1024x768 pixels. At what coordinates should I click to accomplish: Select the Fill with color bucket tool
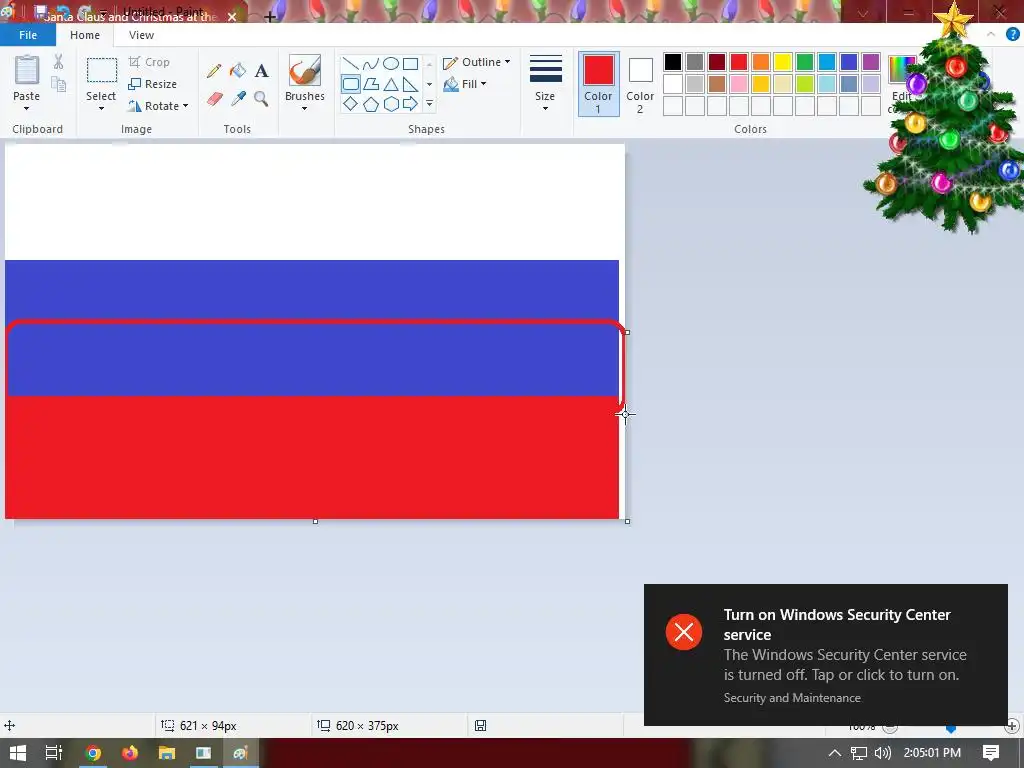tap(238, 71)
